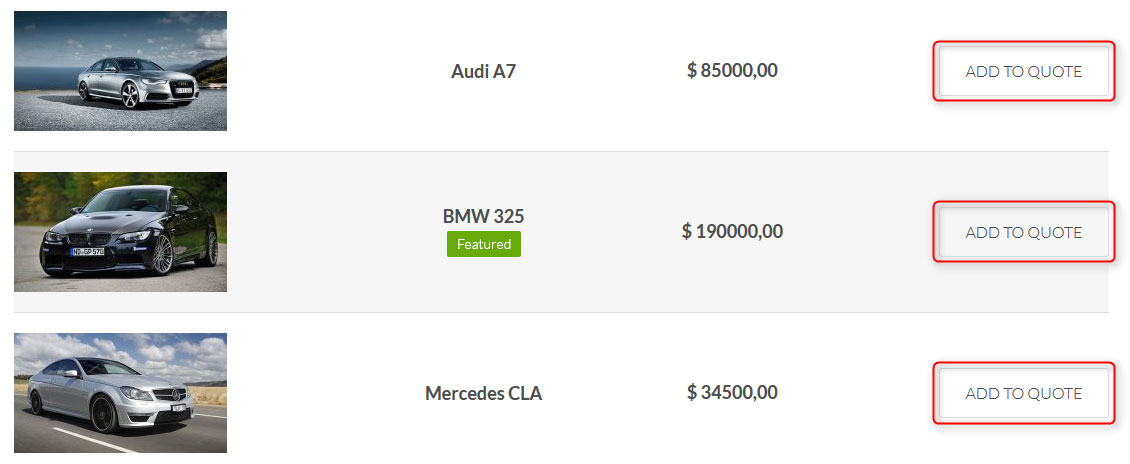Select the $ 190000,00 price
Screen dimensions: 1130x464
(732, 231)
